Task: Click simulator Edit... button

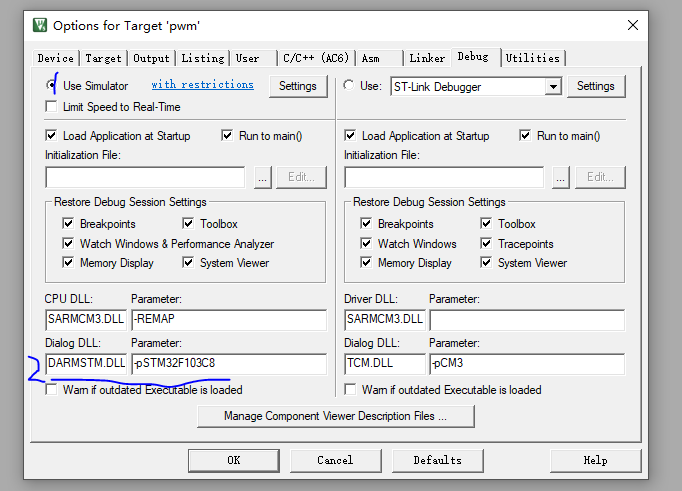Action: 301,177
